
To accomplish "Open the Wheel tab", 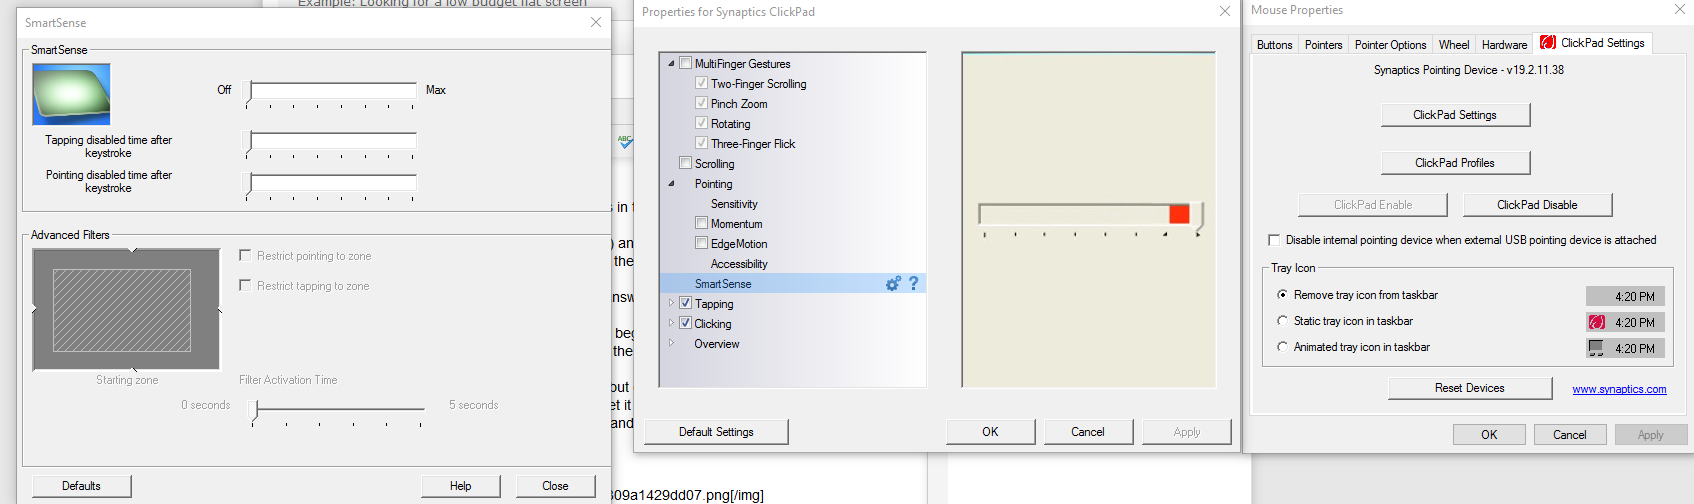I will tap(1454, 45).
